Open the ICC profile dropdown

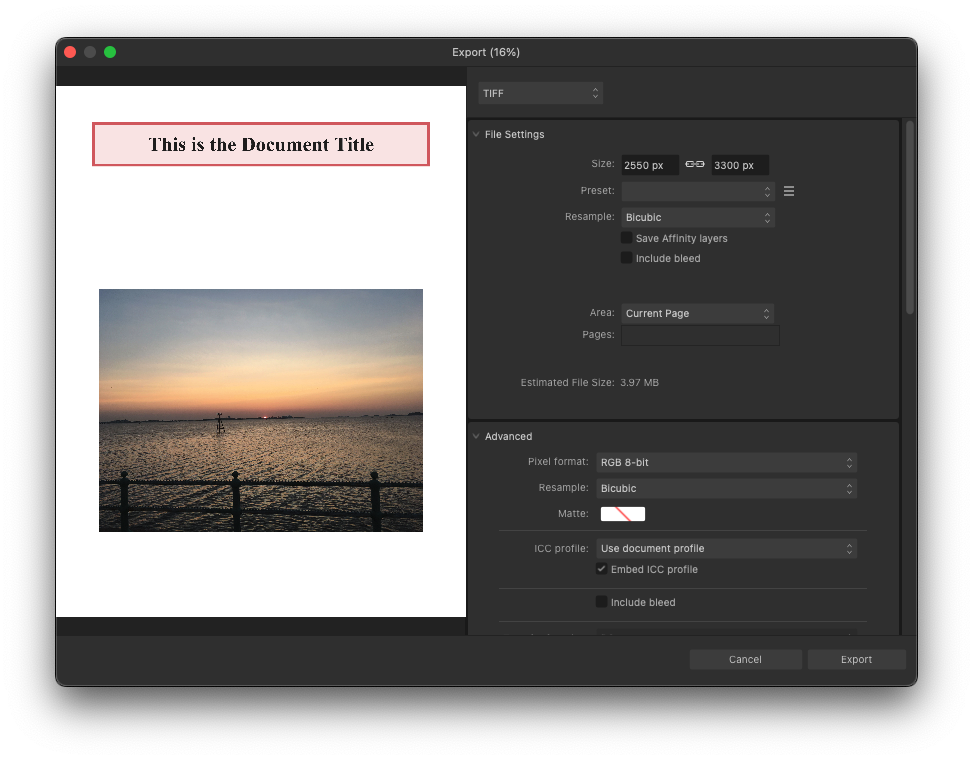(727, 548)
